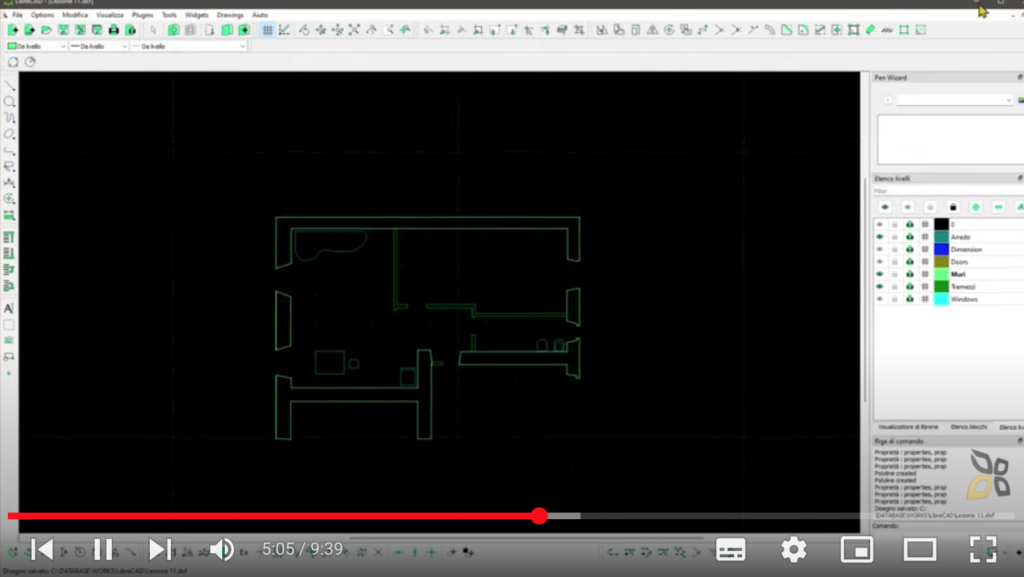Hide the Arredo layer
Screen dimensions: 1024x577
(880, 237)
